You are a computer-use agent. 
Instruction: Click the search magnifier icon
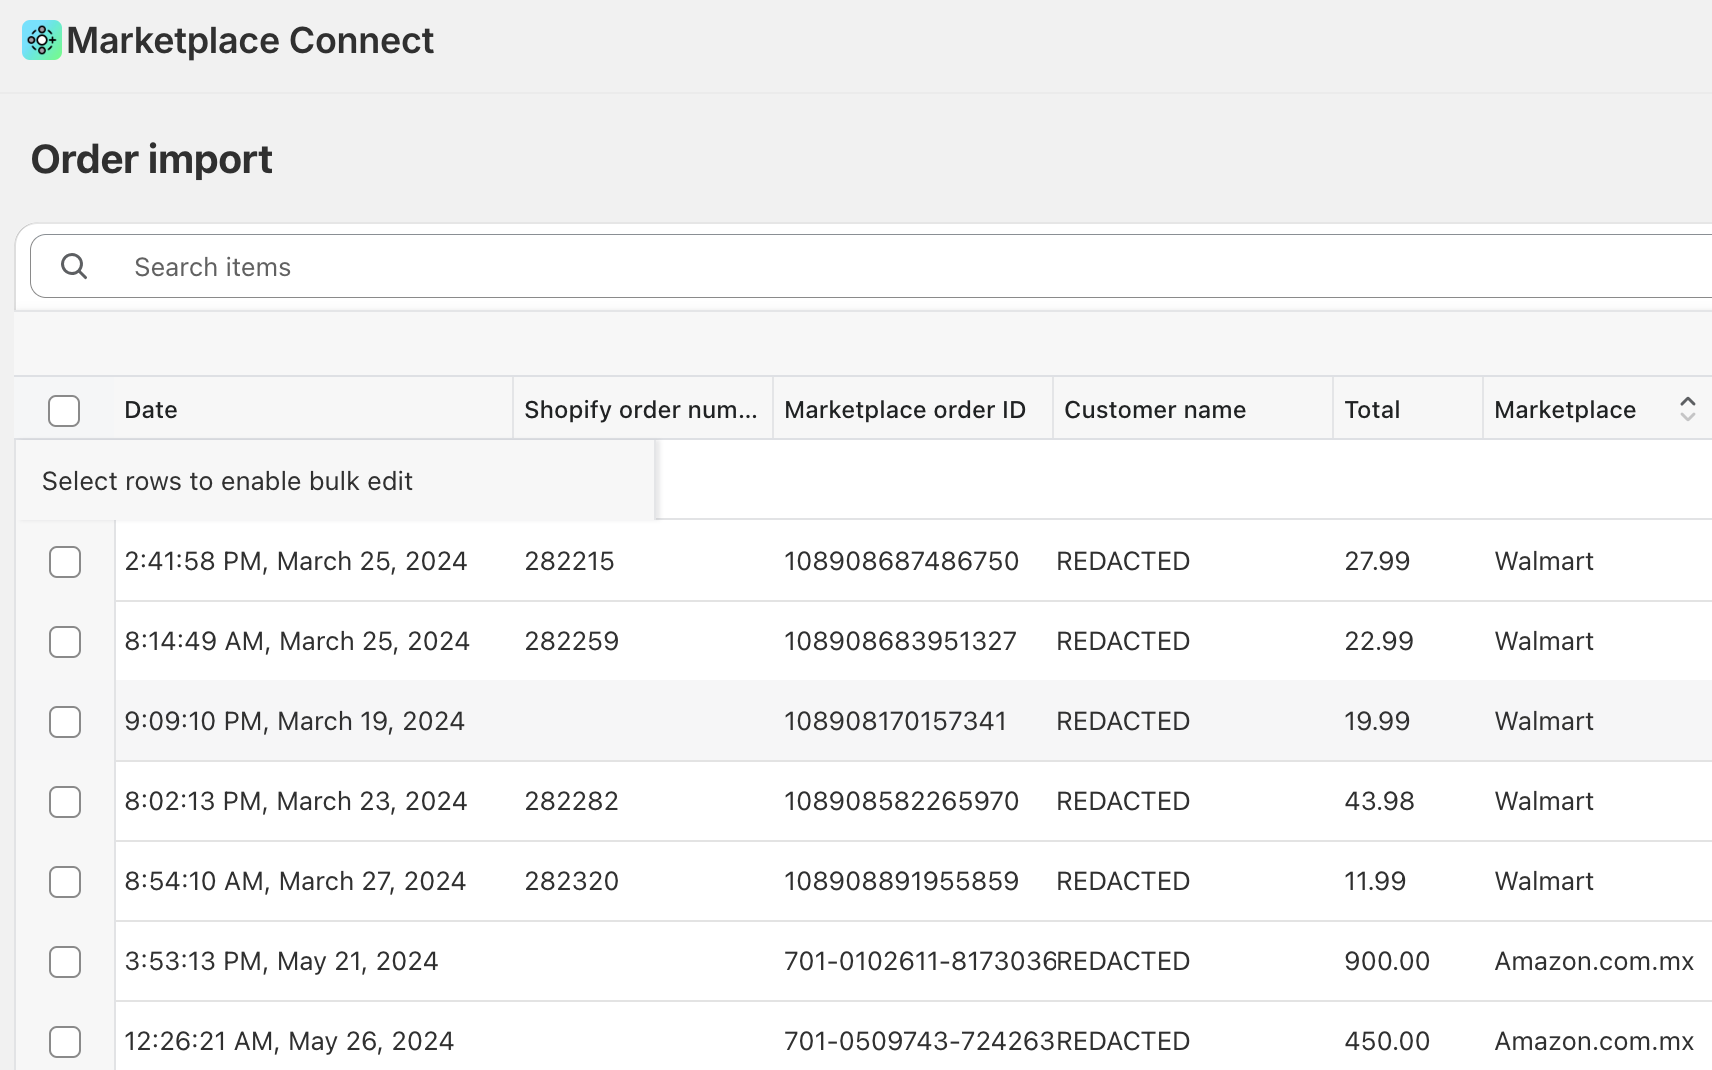pos(74,266)
